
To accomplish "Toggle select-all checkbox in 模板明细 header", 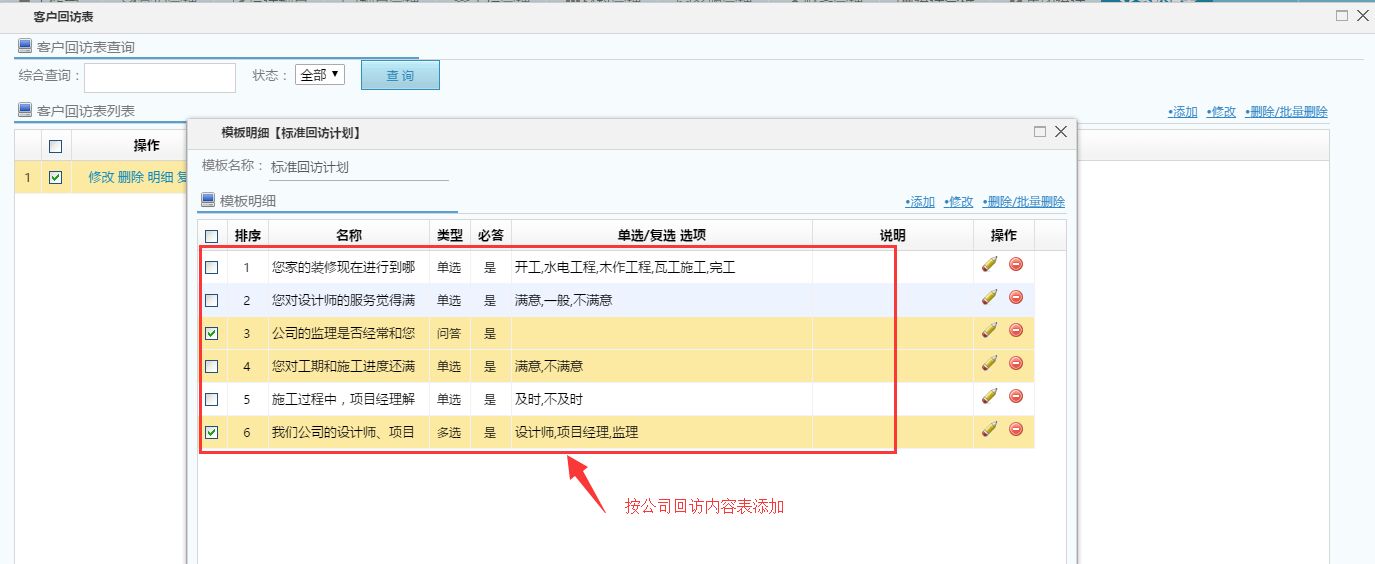I will point(211,236).
